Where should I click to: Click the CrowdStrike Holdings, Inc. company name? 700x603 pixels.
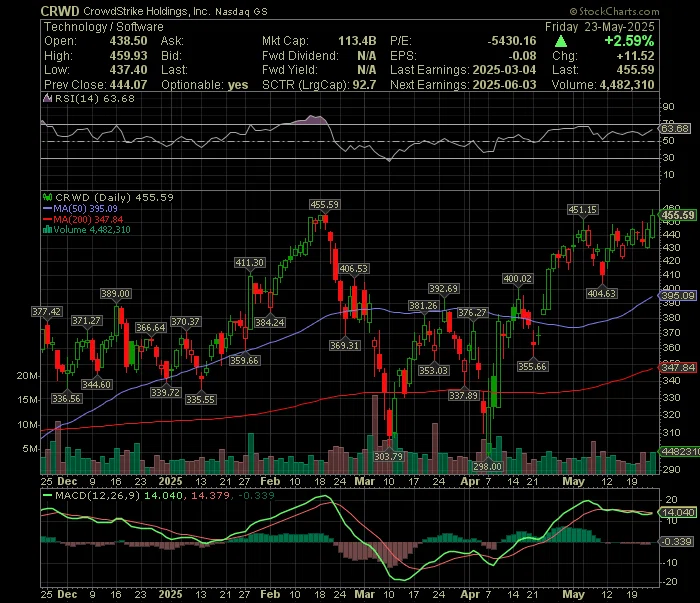pyautogui.click(x=146, y=11)
